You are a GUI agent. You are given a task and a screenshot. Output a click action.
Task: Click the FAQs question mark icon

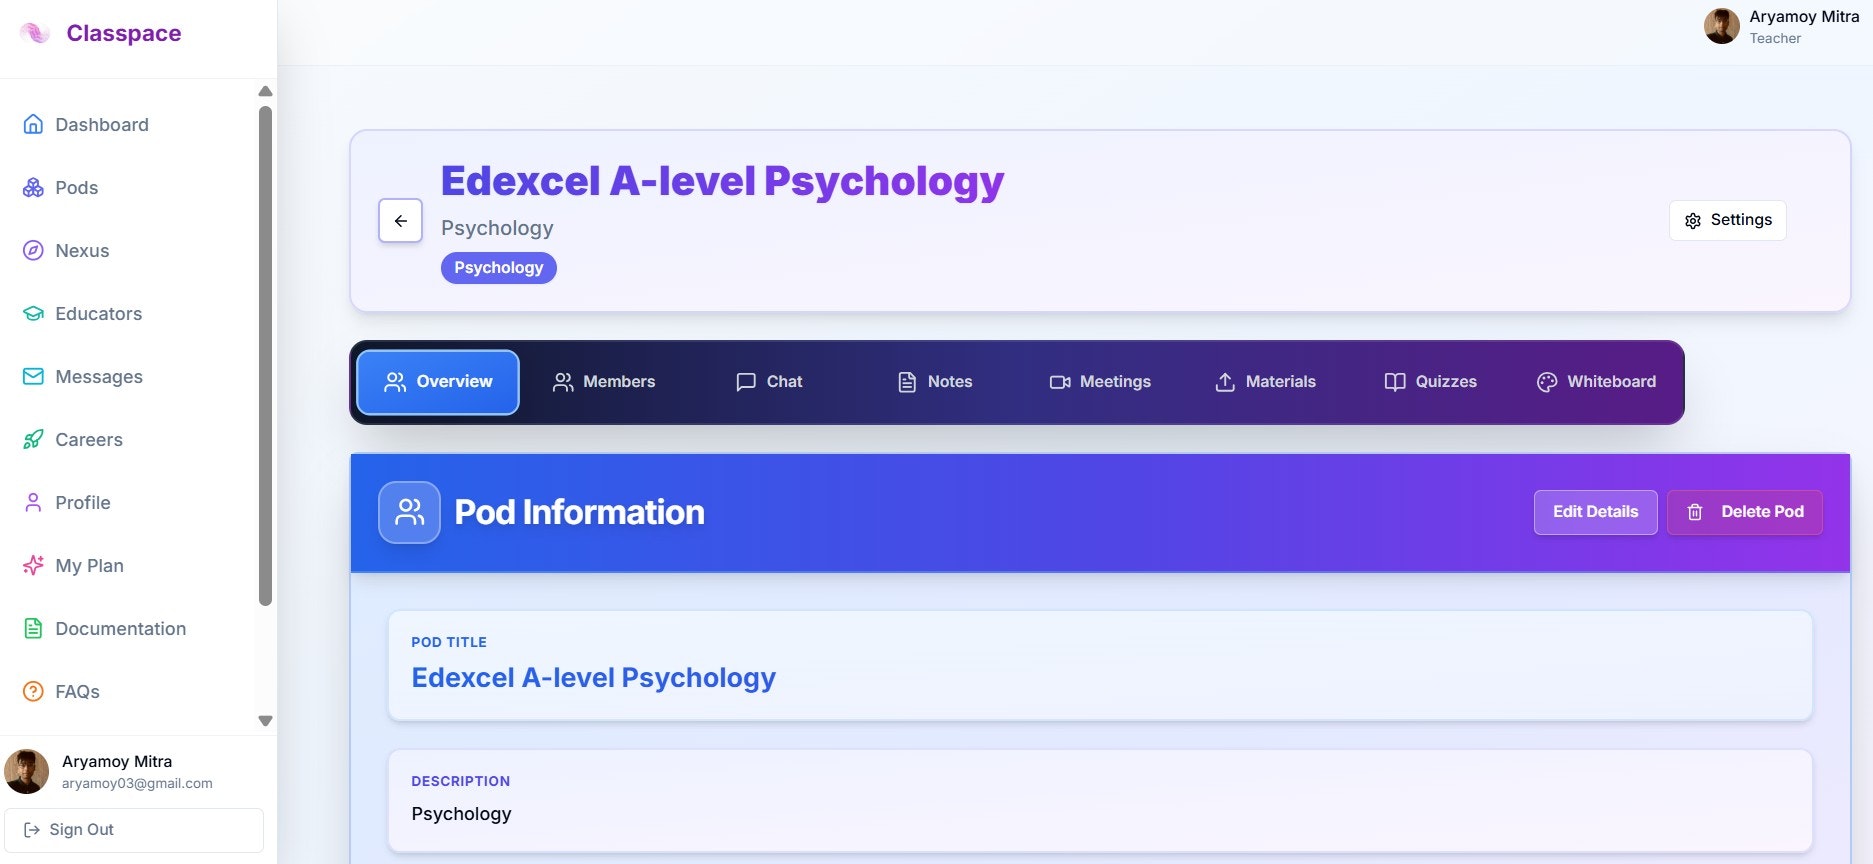33,691
